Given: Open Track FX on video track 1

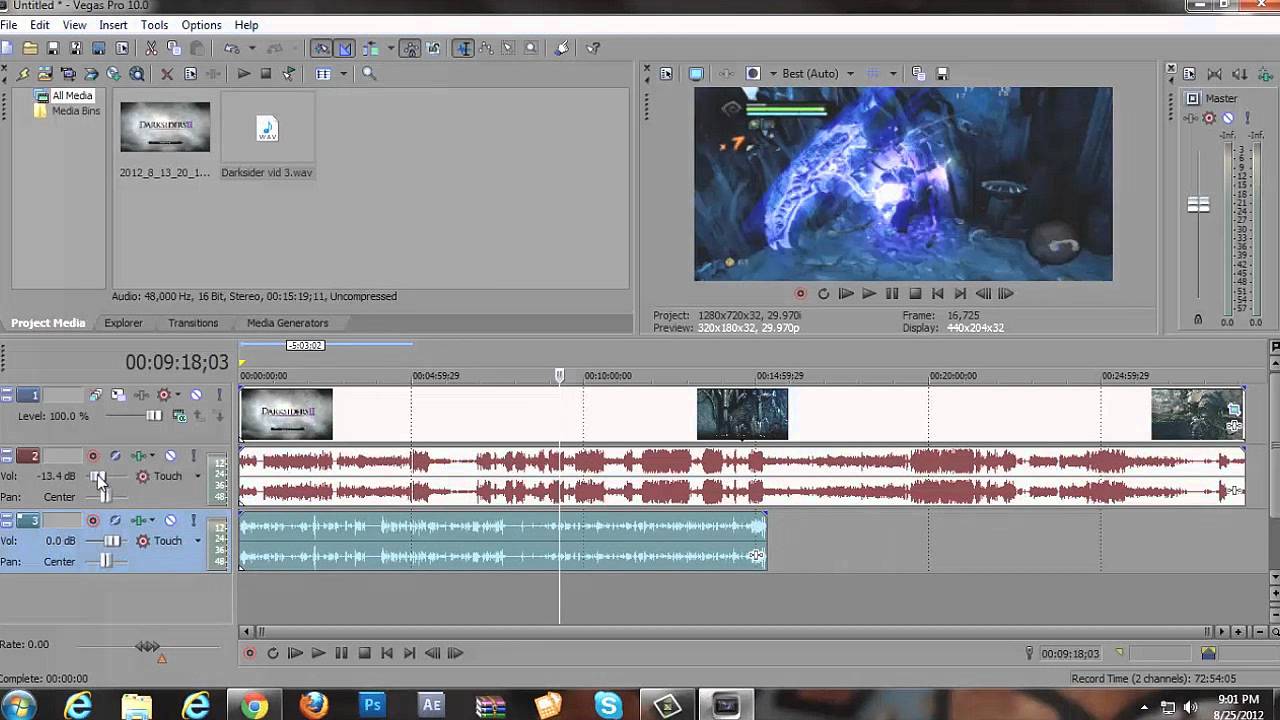Looking at the screenshot, I should (x=141, y=395).
